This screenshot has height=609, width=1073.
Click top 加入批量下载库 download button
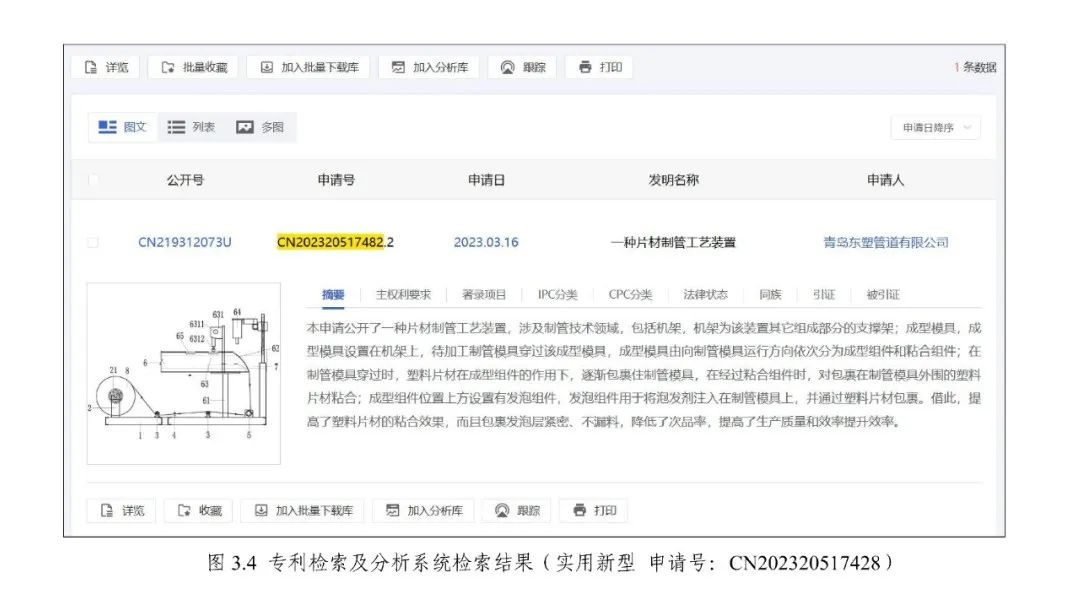pyautogui.click(x=308, y=67)
